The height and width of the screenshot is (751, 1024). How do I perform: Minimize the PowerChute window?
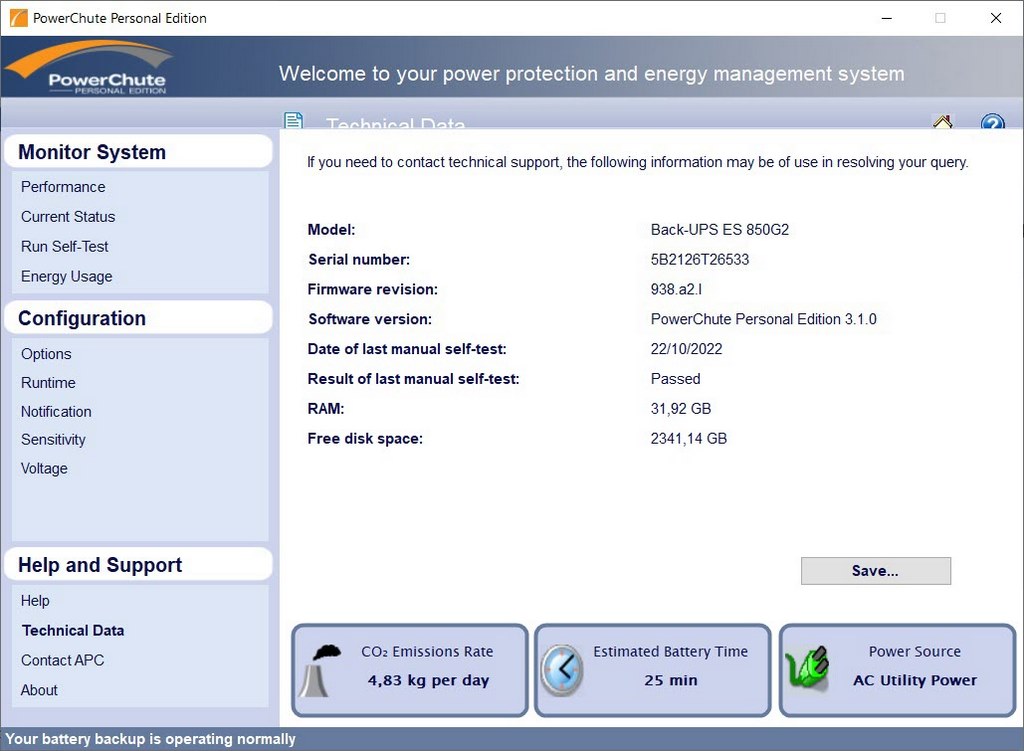pos(886,18)
